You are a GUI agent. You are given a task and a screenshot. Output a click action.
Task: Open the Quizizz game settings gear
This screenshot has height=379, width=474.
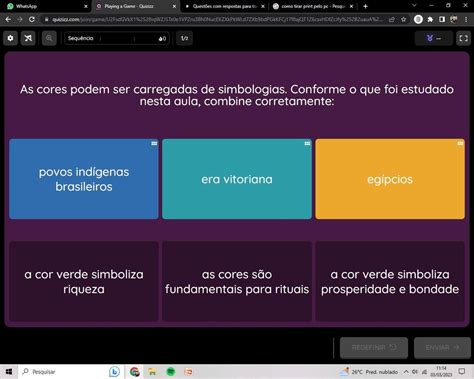click(10, 38)
